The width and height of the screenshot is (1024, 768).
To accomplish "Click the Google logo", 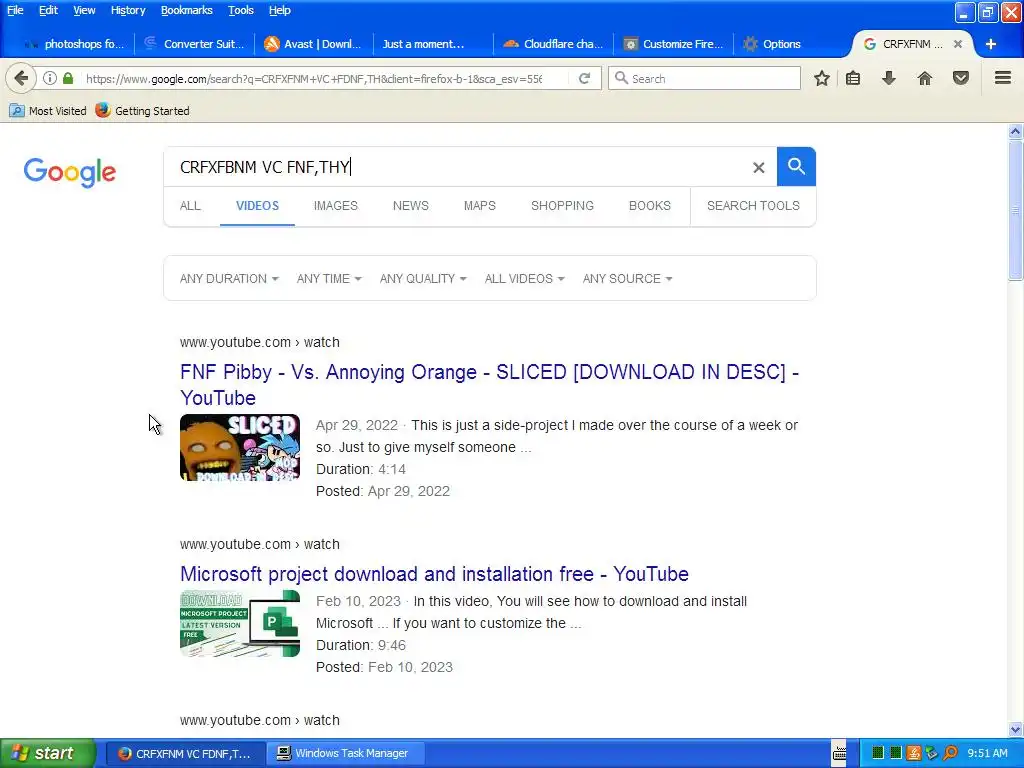I will (x=70, y=172).
